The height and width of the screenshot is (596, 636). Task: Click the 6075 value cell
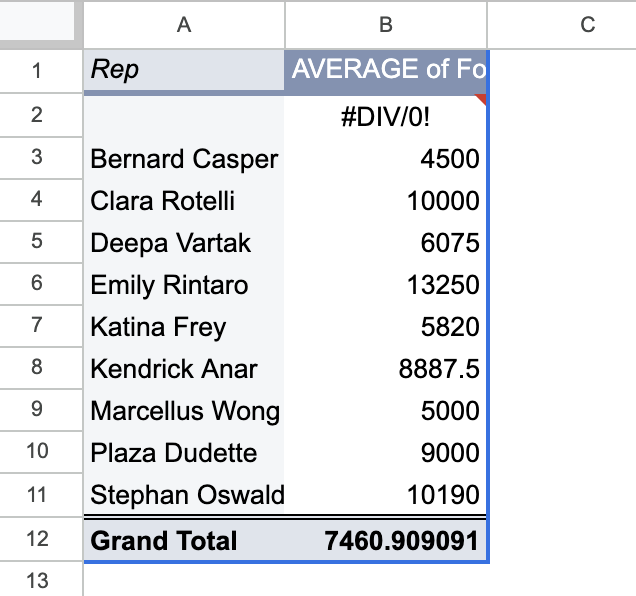386,243
